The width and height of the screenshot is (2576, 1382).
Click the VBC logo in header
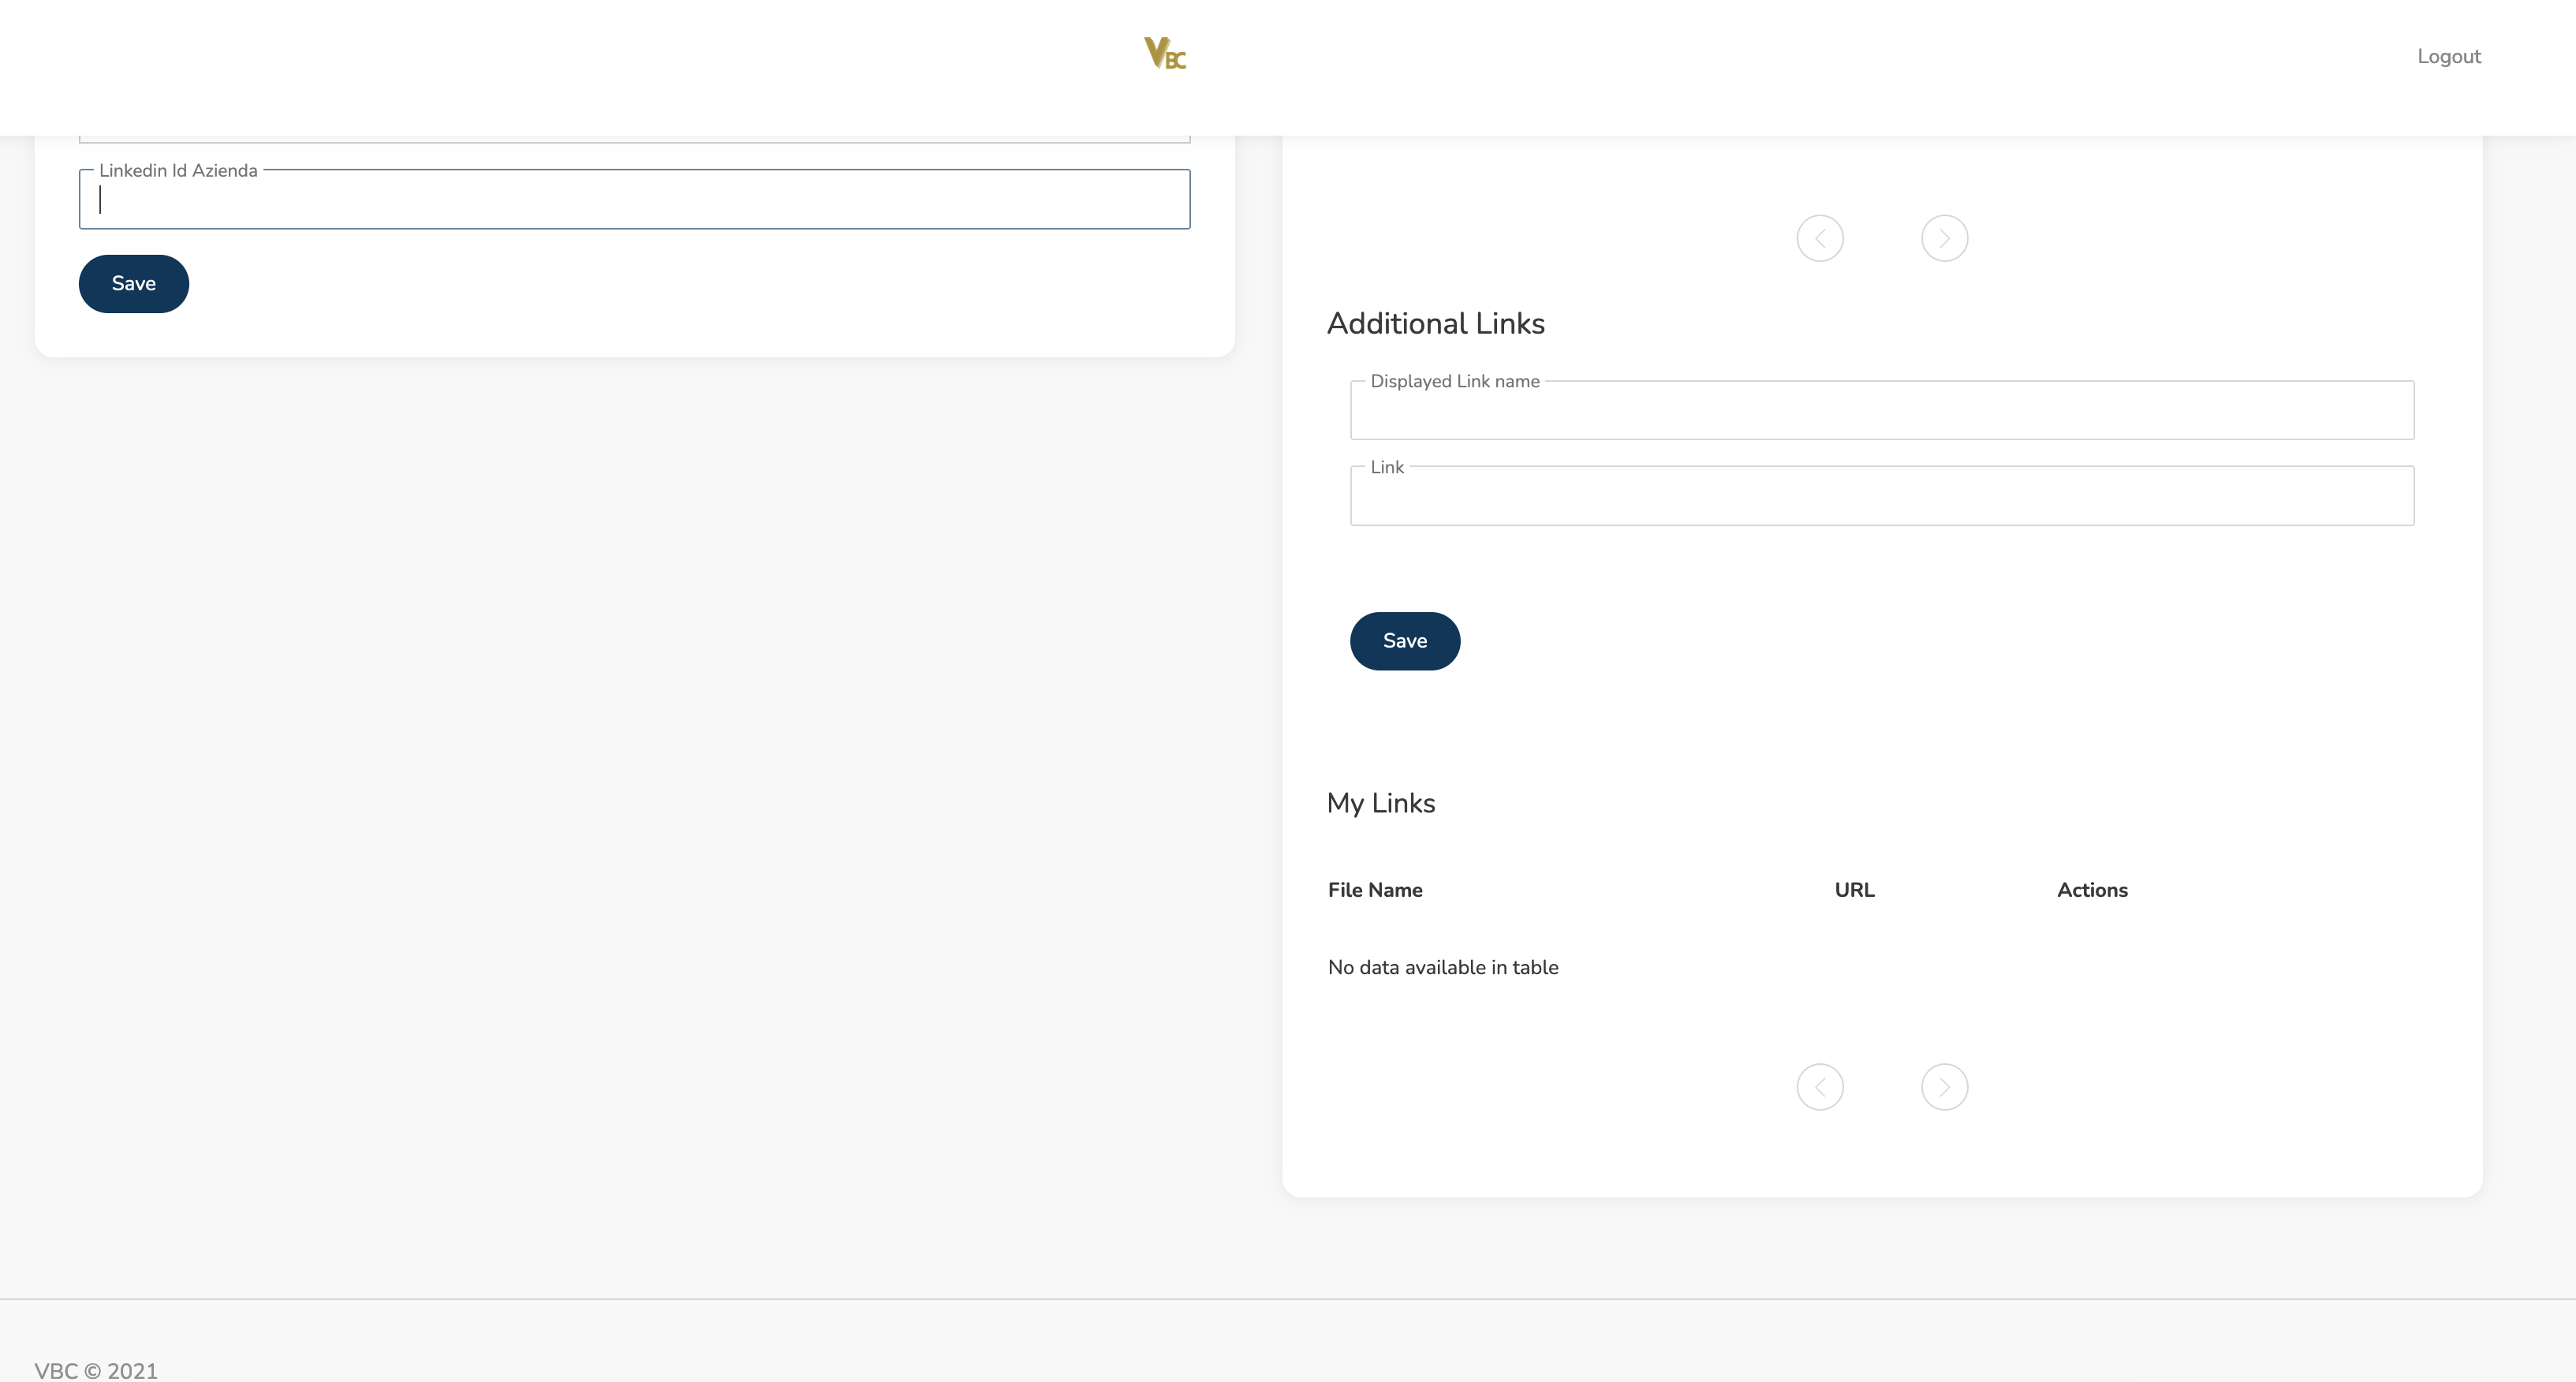point(1164,53)
